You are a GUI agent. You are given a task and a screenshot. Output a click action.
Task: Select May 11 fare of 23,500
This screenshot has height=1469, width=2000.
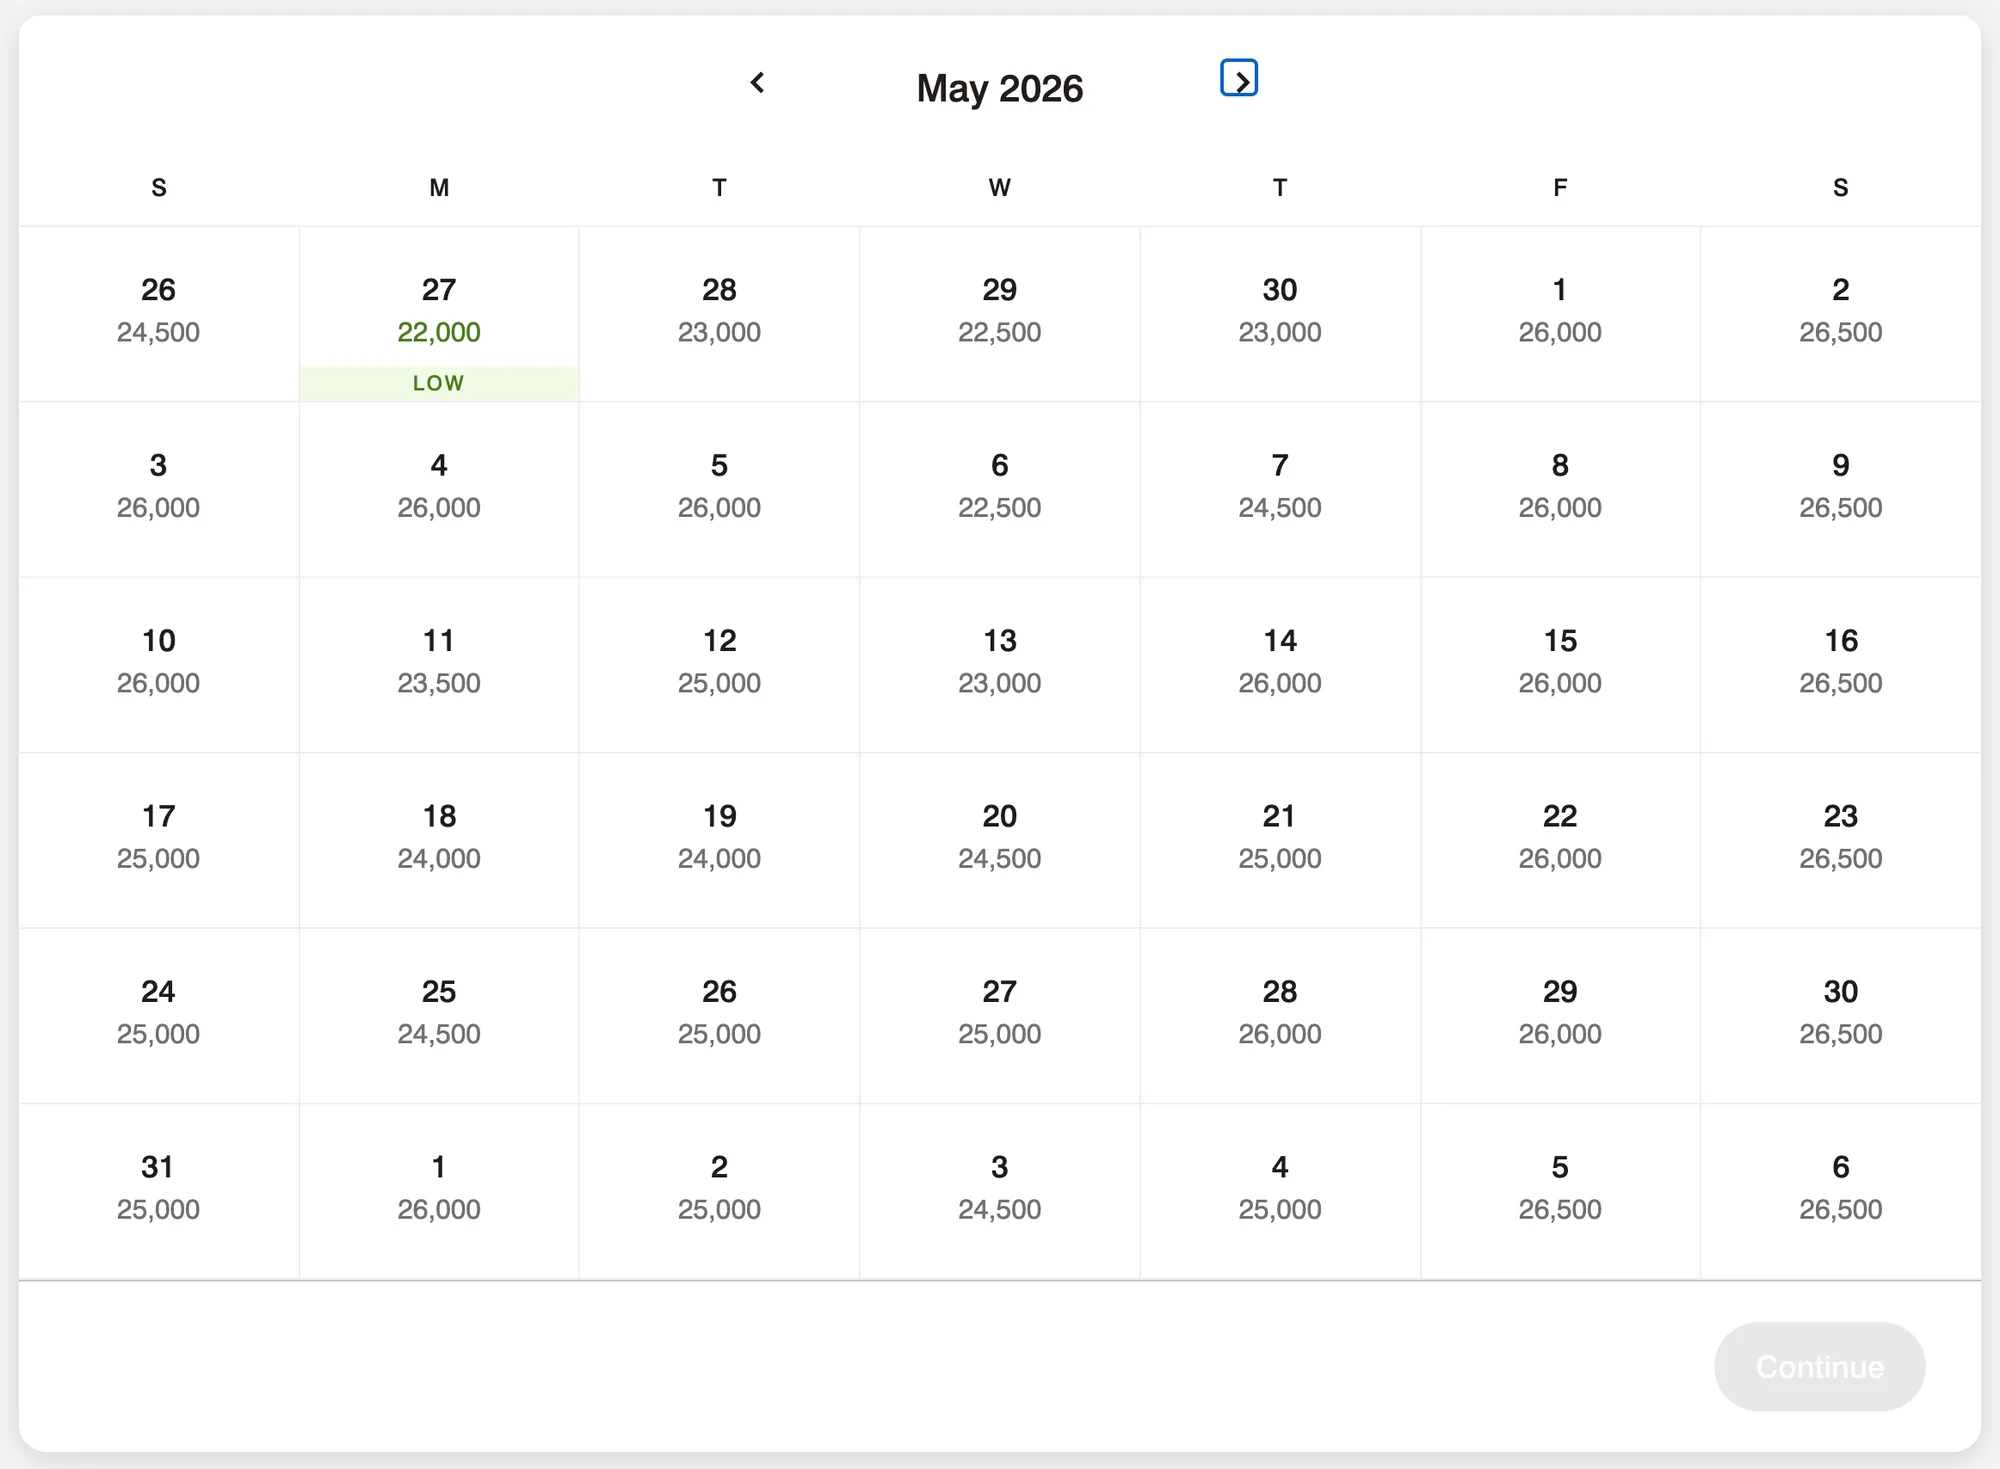pyautogui.click(x=439, y=665)
